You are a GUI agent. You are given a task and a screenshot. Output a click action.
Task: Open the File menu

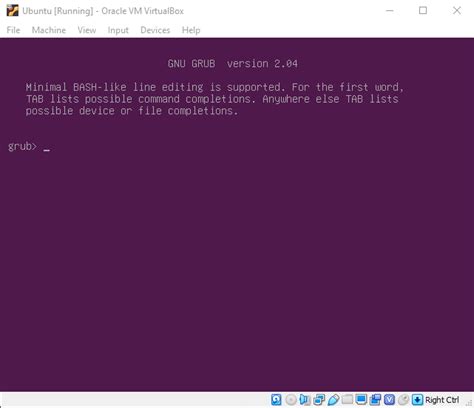point(13,30)
